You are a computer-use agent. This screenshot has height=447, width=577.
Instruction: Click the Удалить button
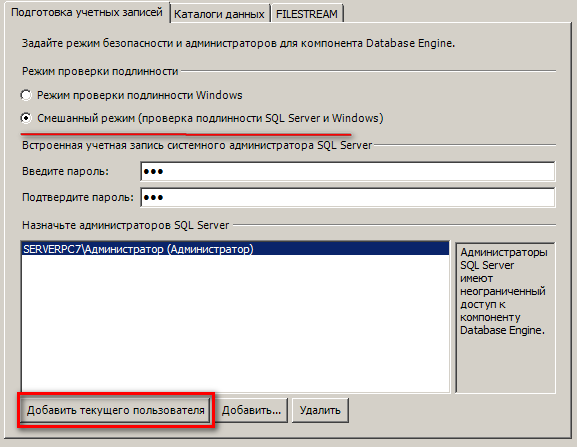point(320,410)
